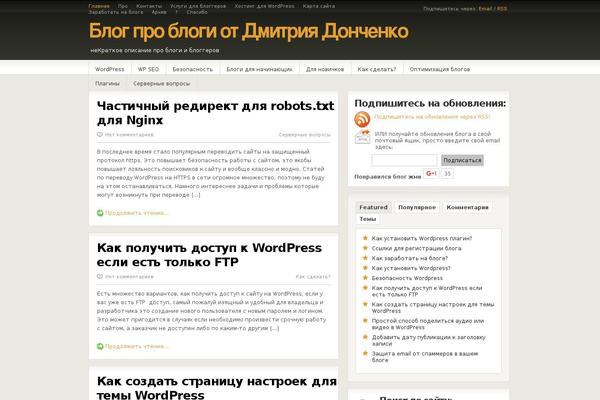Click 'Подпишитесь на обновления через RSS!' link
600x400 pixels.
(x=432, y=117)
